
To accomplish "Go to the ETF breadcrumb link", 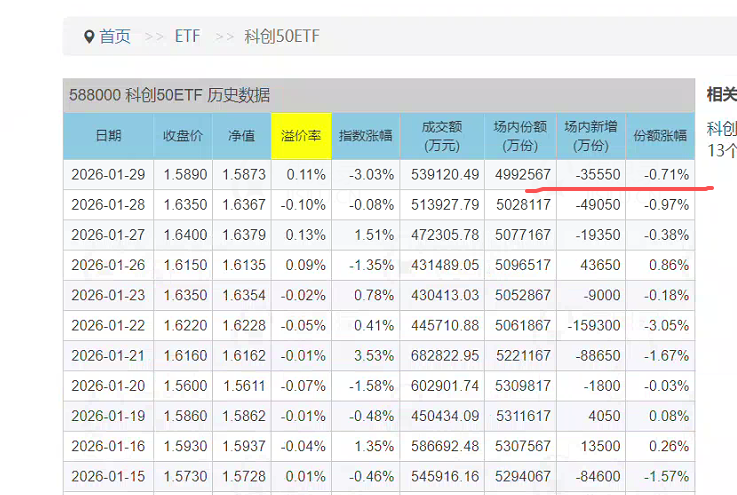I will pos(187,37).
